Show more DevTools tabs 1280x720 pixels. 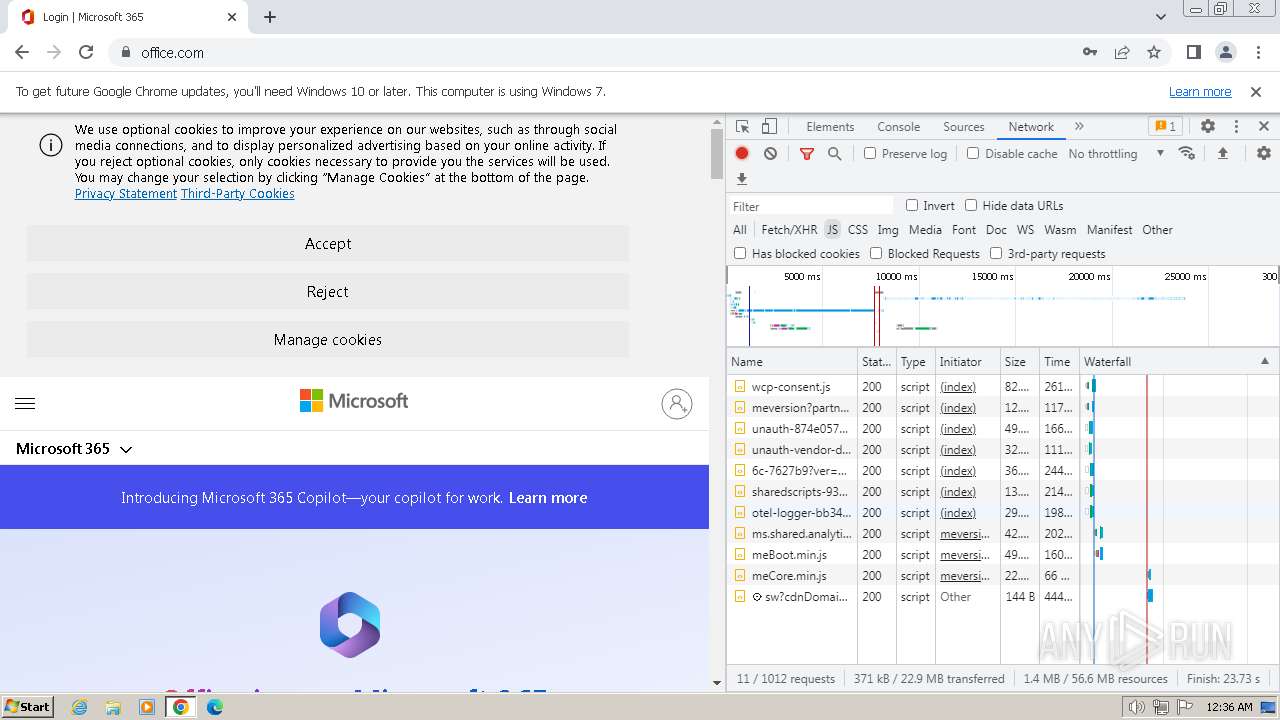(1079, 127)
